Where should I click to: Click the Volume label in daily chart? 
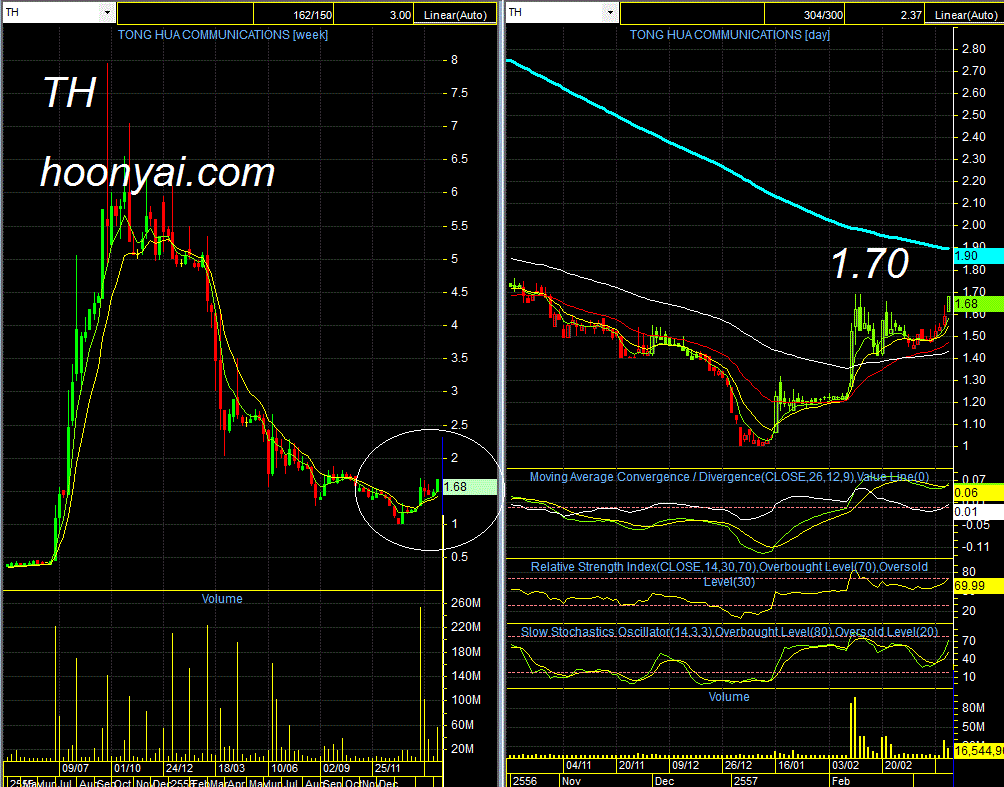click(x=729, y=696)
